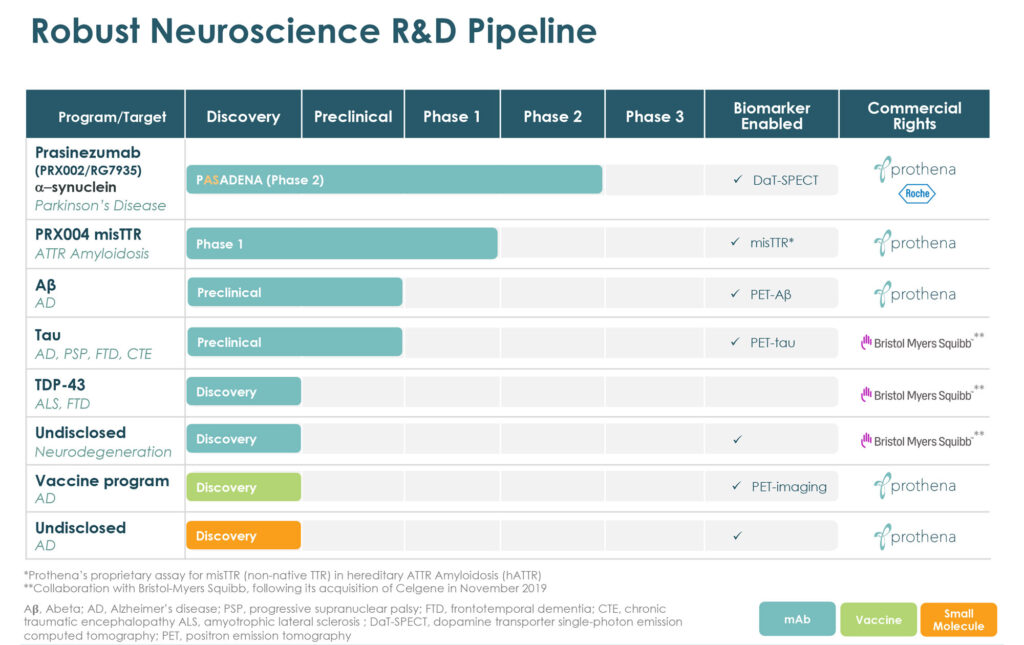Click the TDP-43 program name
This screenshot has width=1024, height=645.
point(59,385)
